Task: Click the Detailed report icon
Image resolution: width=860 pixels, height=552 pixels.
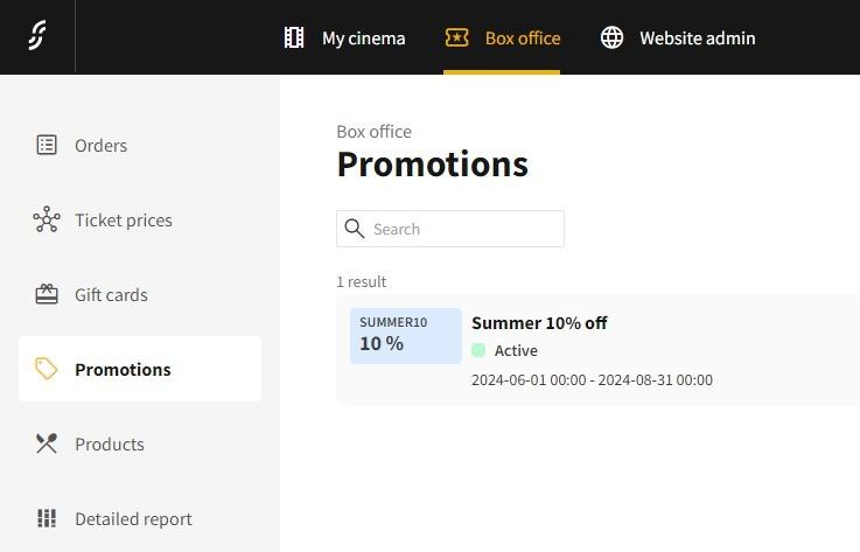Action: point(46,519)
